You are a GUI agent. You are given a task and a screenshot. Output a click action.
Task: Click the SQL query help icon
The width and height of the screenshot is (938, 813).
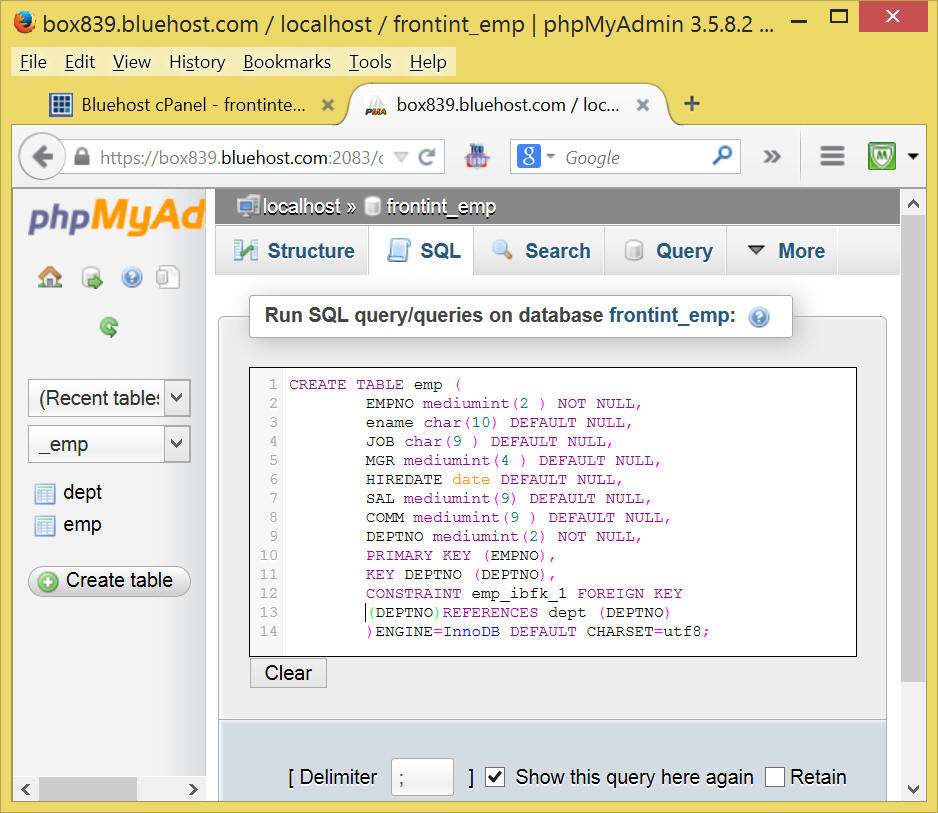click(759, 317)
